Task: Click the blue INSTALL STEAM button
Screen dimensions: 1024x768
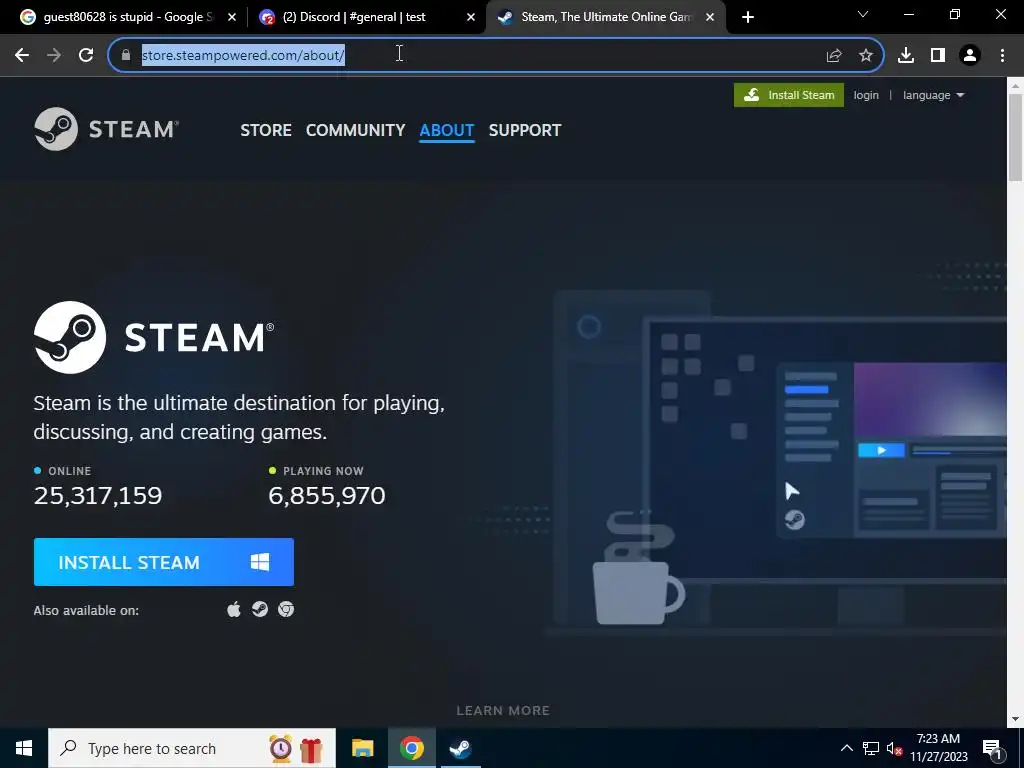Action: coord(164,562)
